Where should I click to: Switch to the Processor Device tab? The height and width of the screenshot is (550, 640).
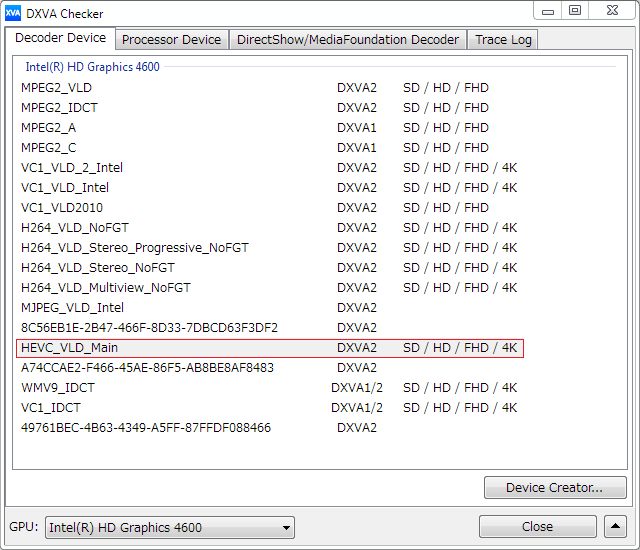(171, 40)
